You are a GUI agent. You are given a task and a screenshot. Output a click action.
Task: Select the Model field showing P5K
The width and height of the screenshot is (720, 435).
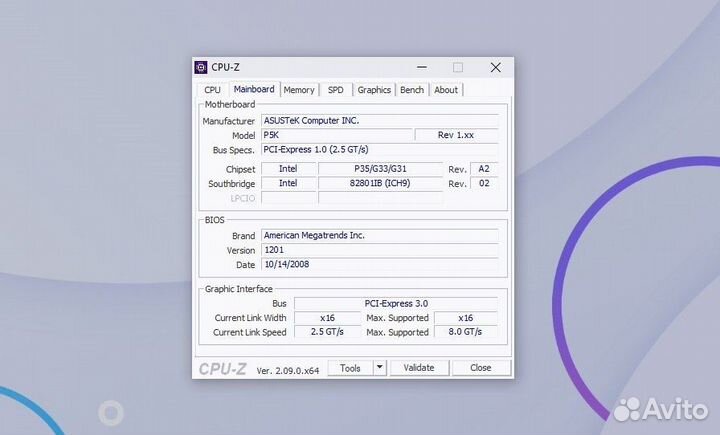(x=336, y=135)
